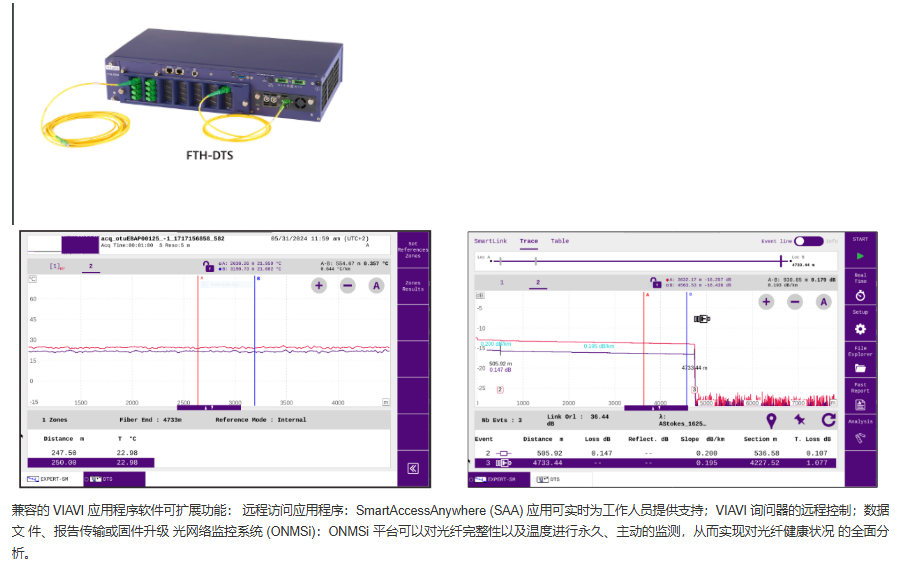
Task: Open File Explorer folder icon
Action: point(860,368)
